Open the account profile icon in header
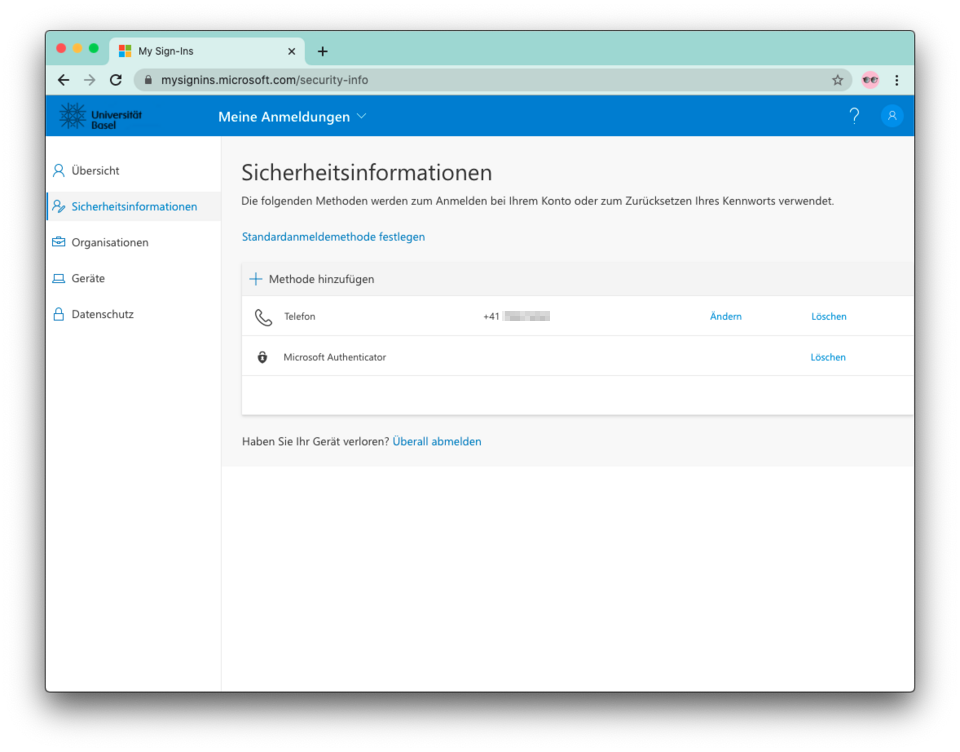The image size is (960, 752). point(891,116)
